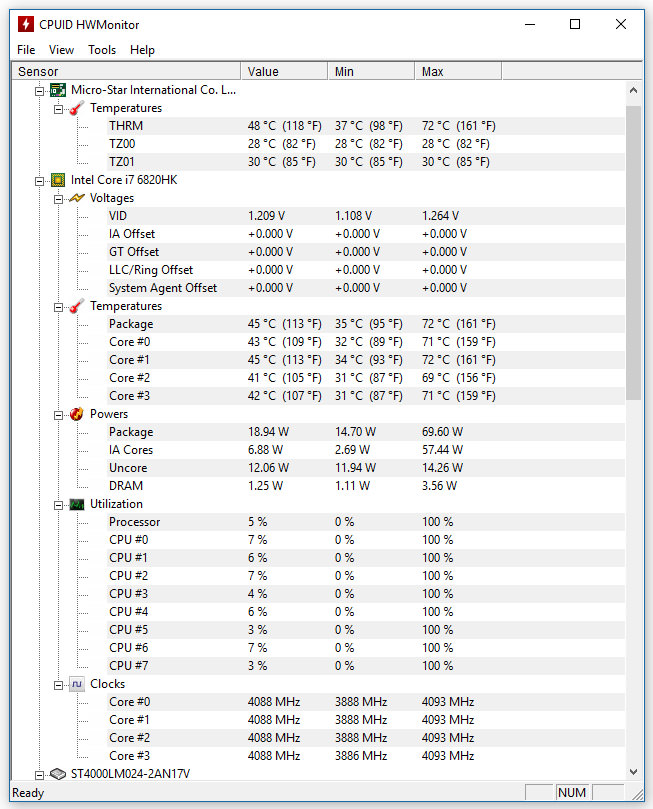Click the 69.60 W max package power value
Image resolution: width=653 pixels, height=809 pixels.
(443, 432)
